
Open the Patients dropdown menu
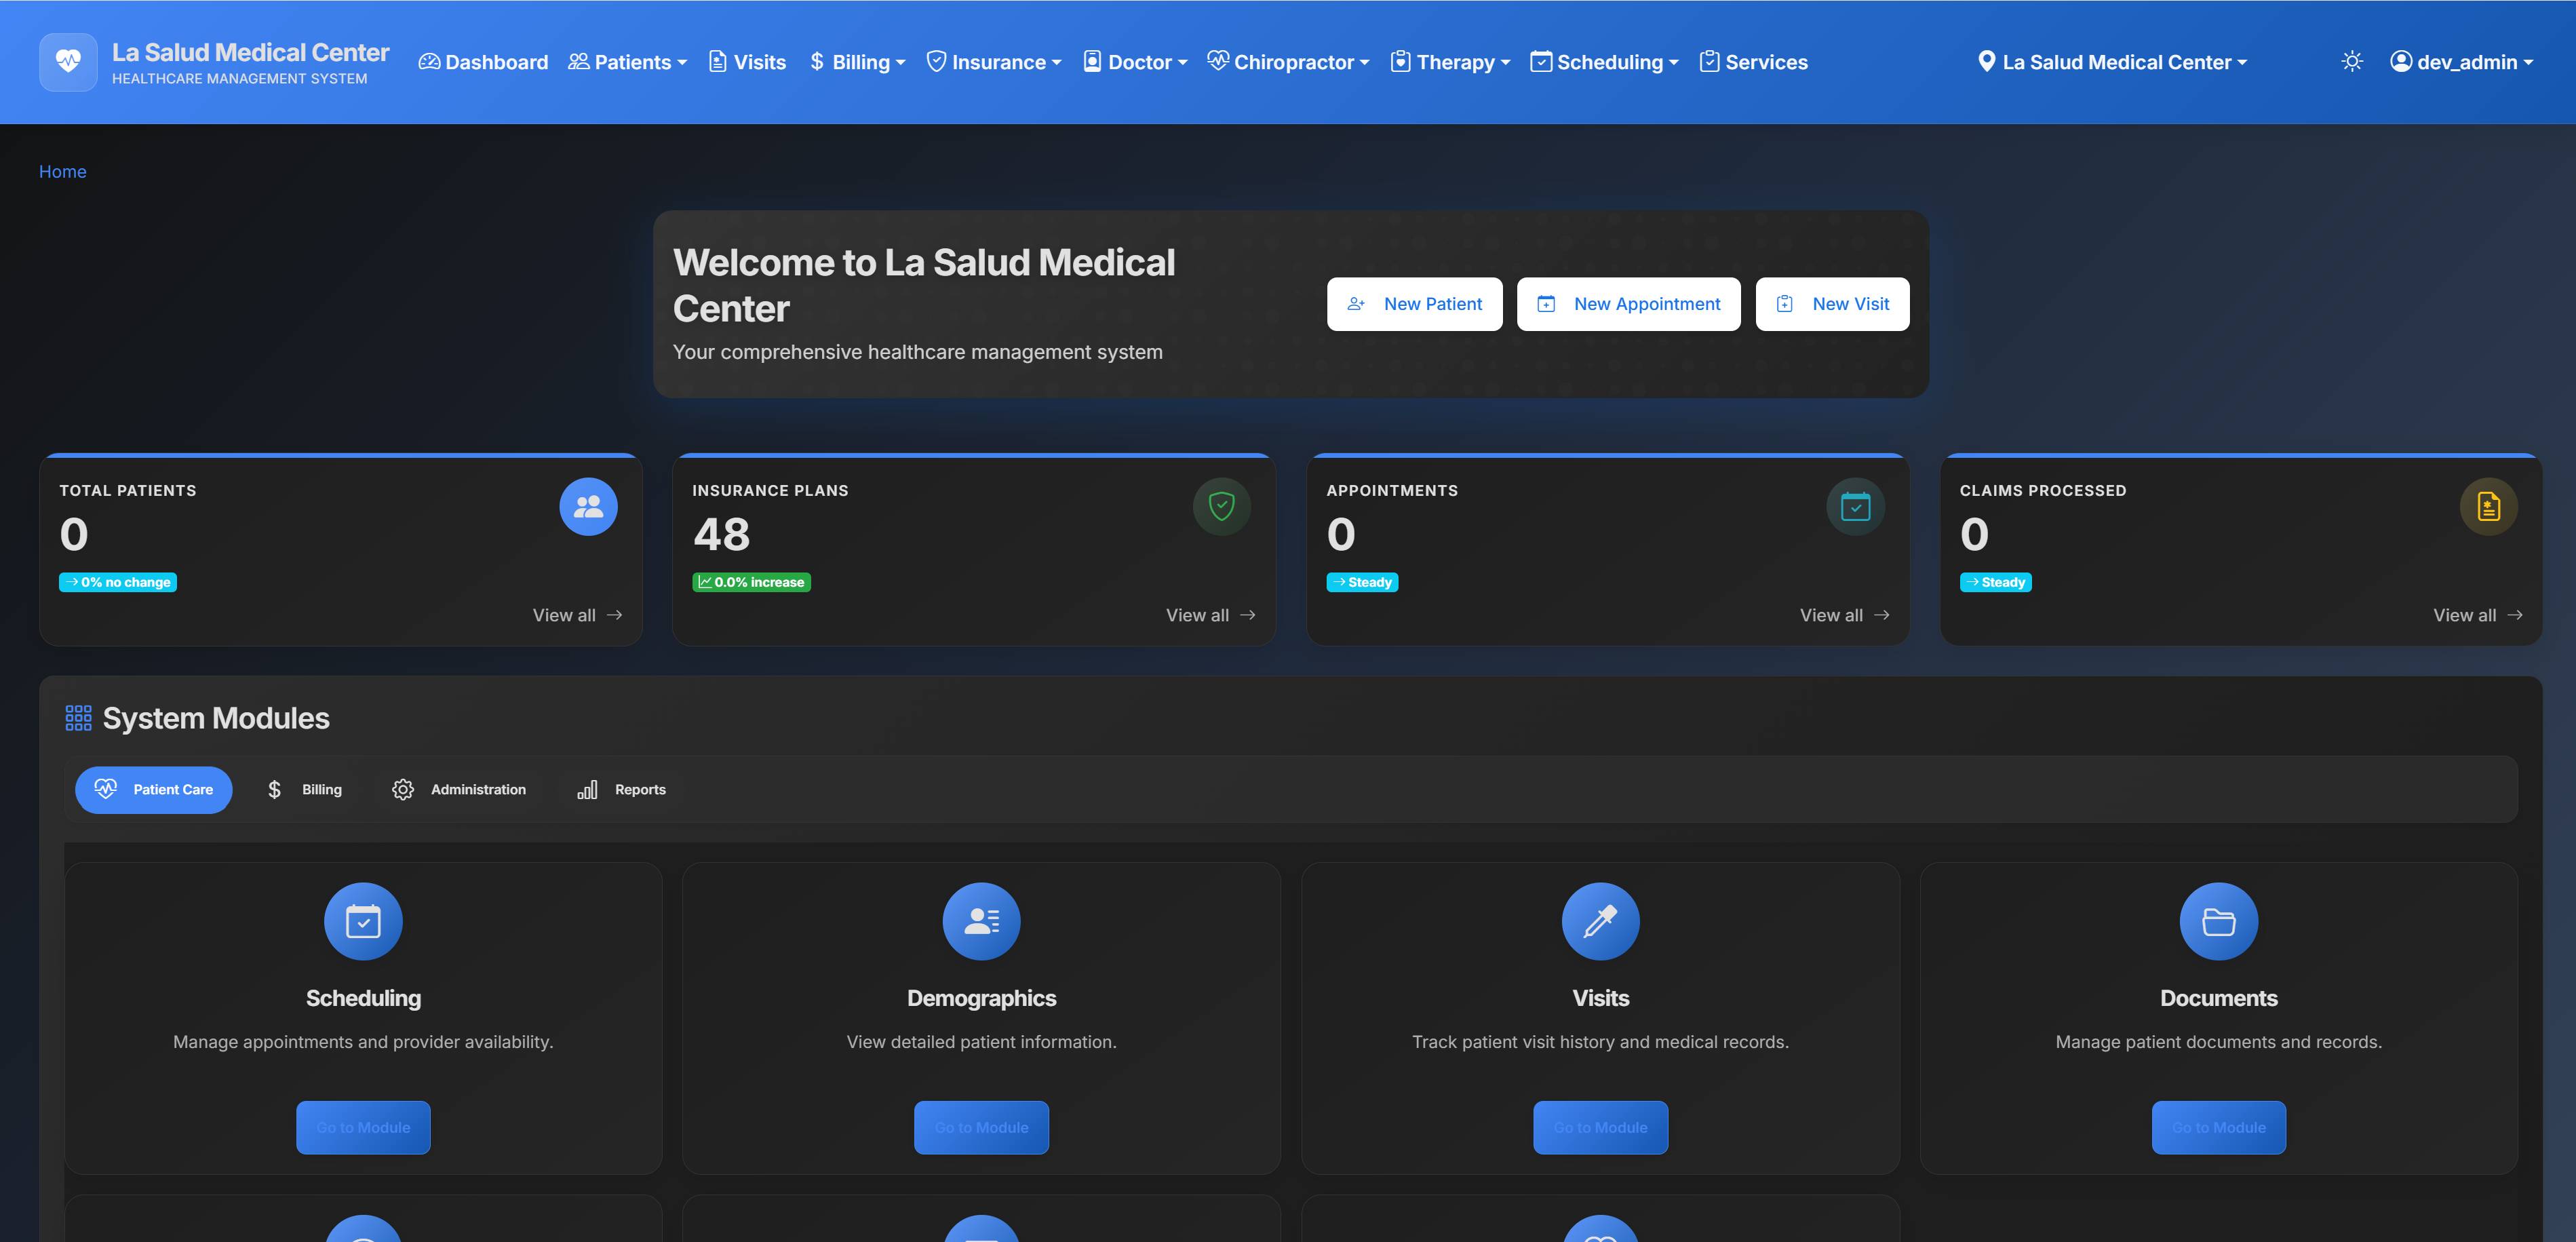[x=628, y=62]
